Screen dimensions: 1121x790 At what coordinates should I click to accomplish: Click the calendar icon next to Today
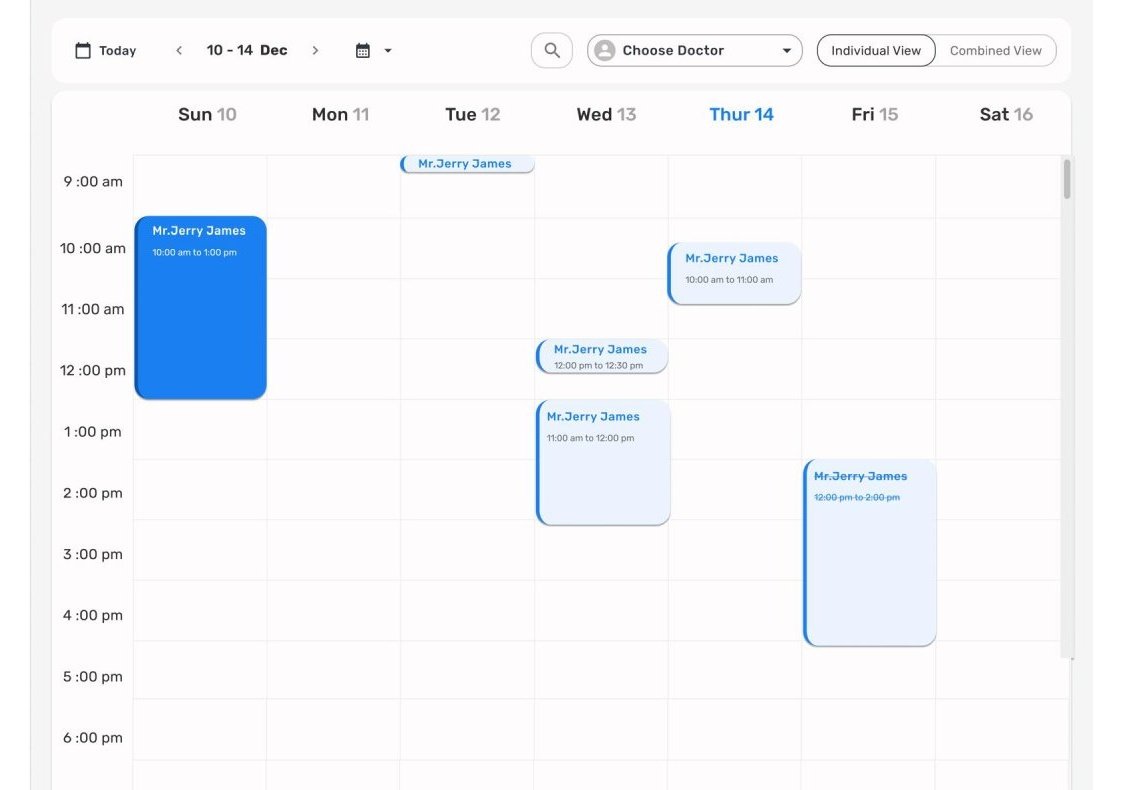pos(84,49)
